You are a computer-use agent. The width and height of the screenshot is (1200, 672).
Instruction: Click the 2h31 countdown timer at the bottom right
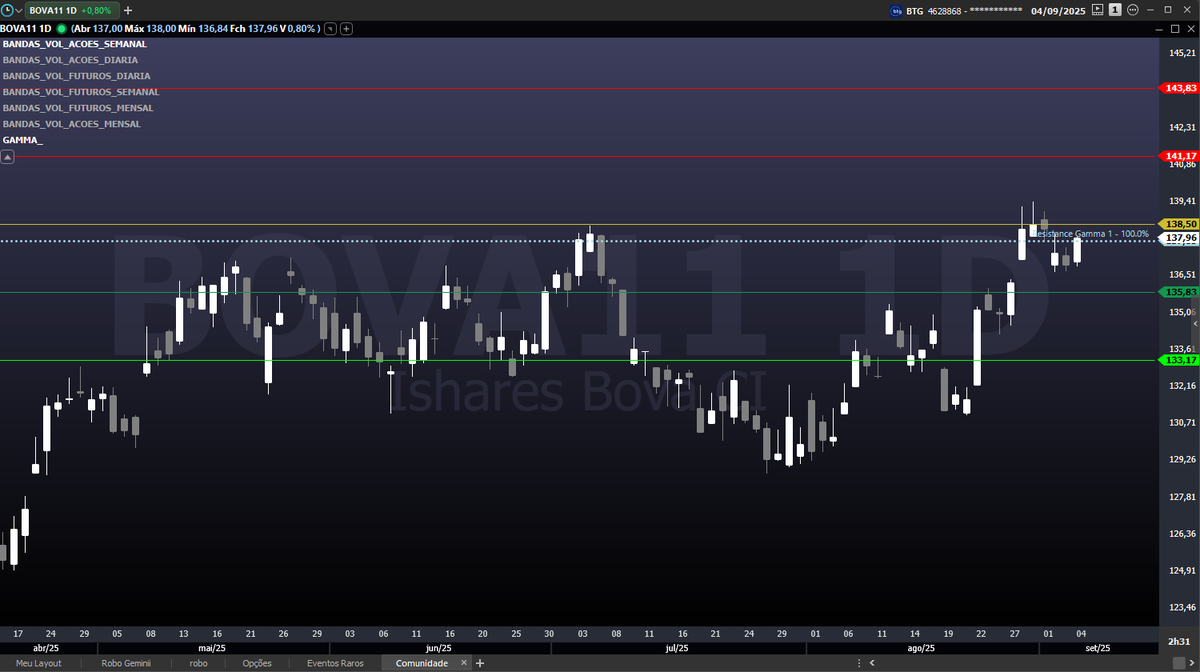pyautogui.click(x=1180, y=641)
